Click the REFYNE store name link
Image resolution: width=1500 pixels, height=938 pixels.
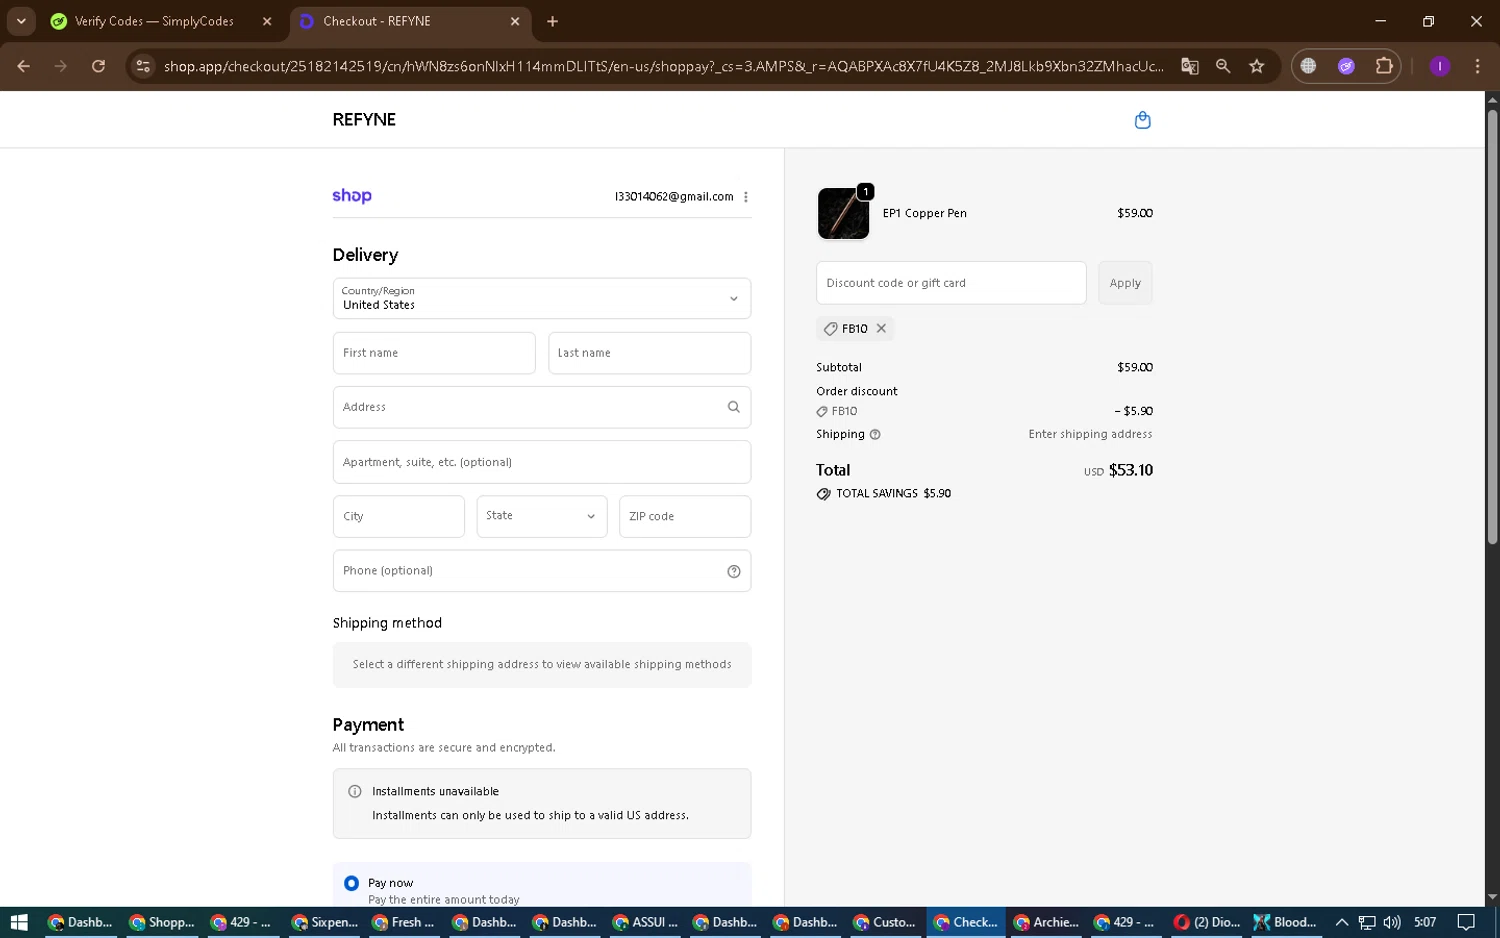[x=364, y=119]
